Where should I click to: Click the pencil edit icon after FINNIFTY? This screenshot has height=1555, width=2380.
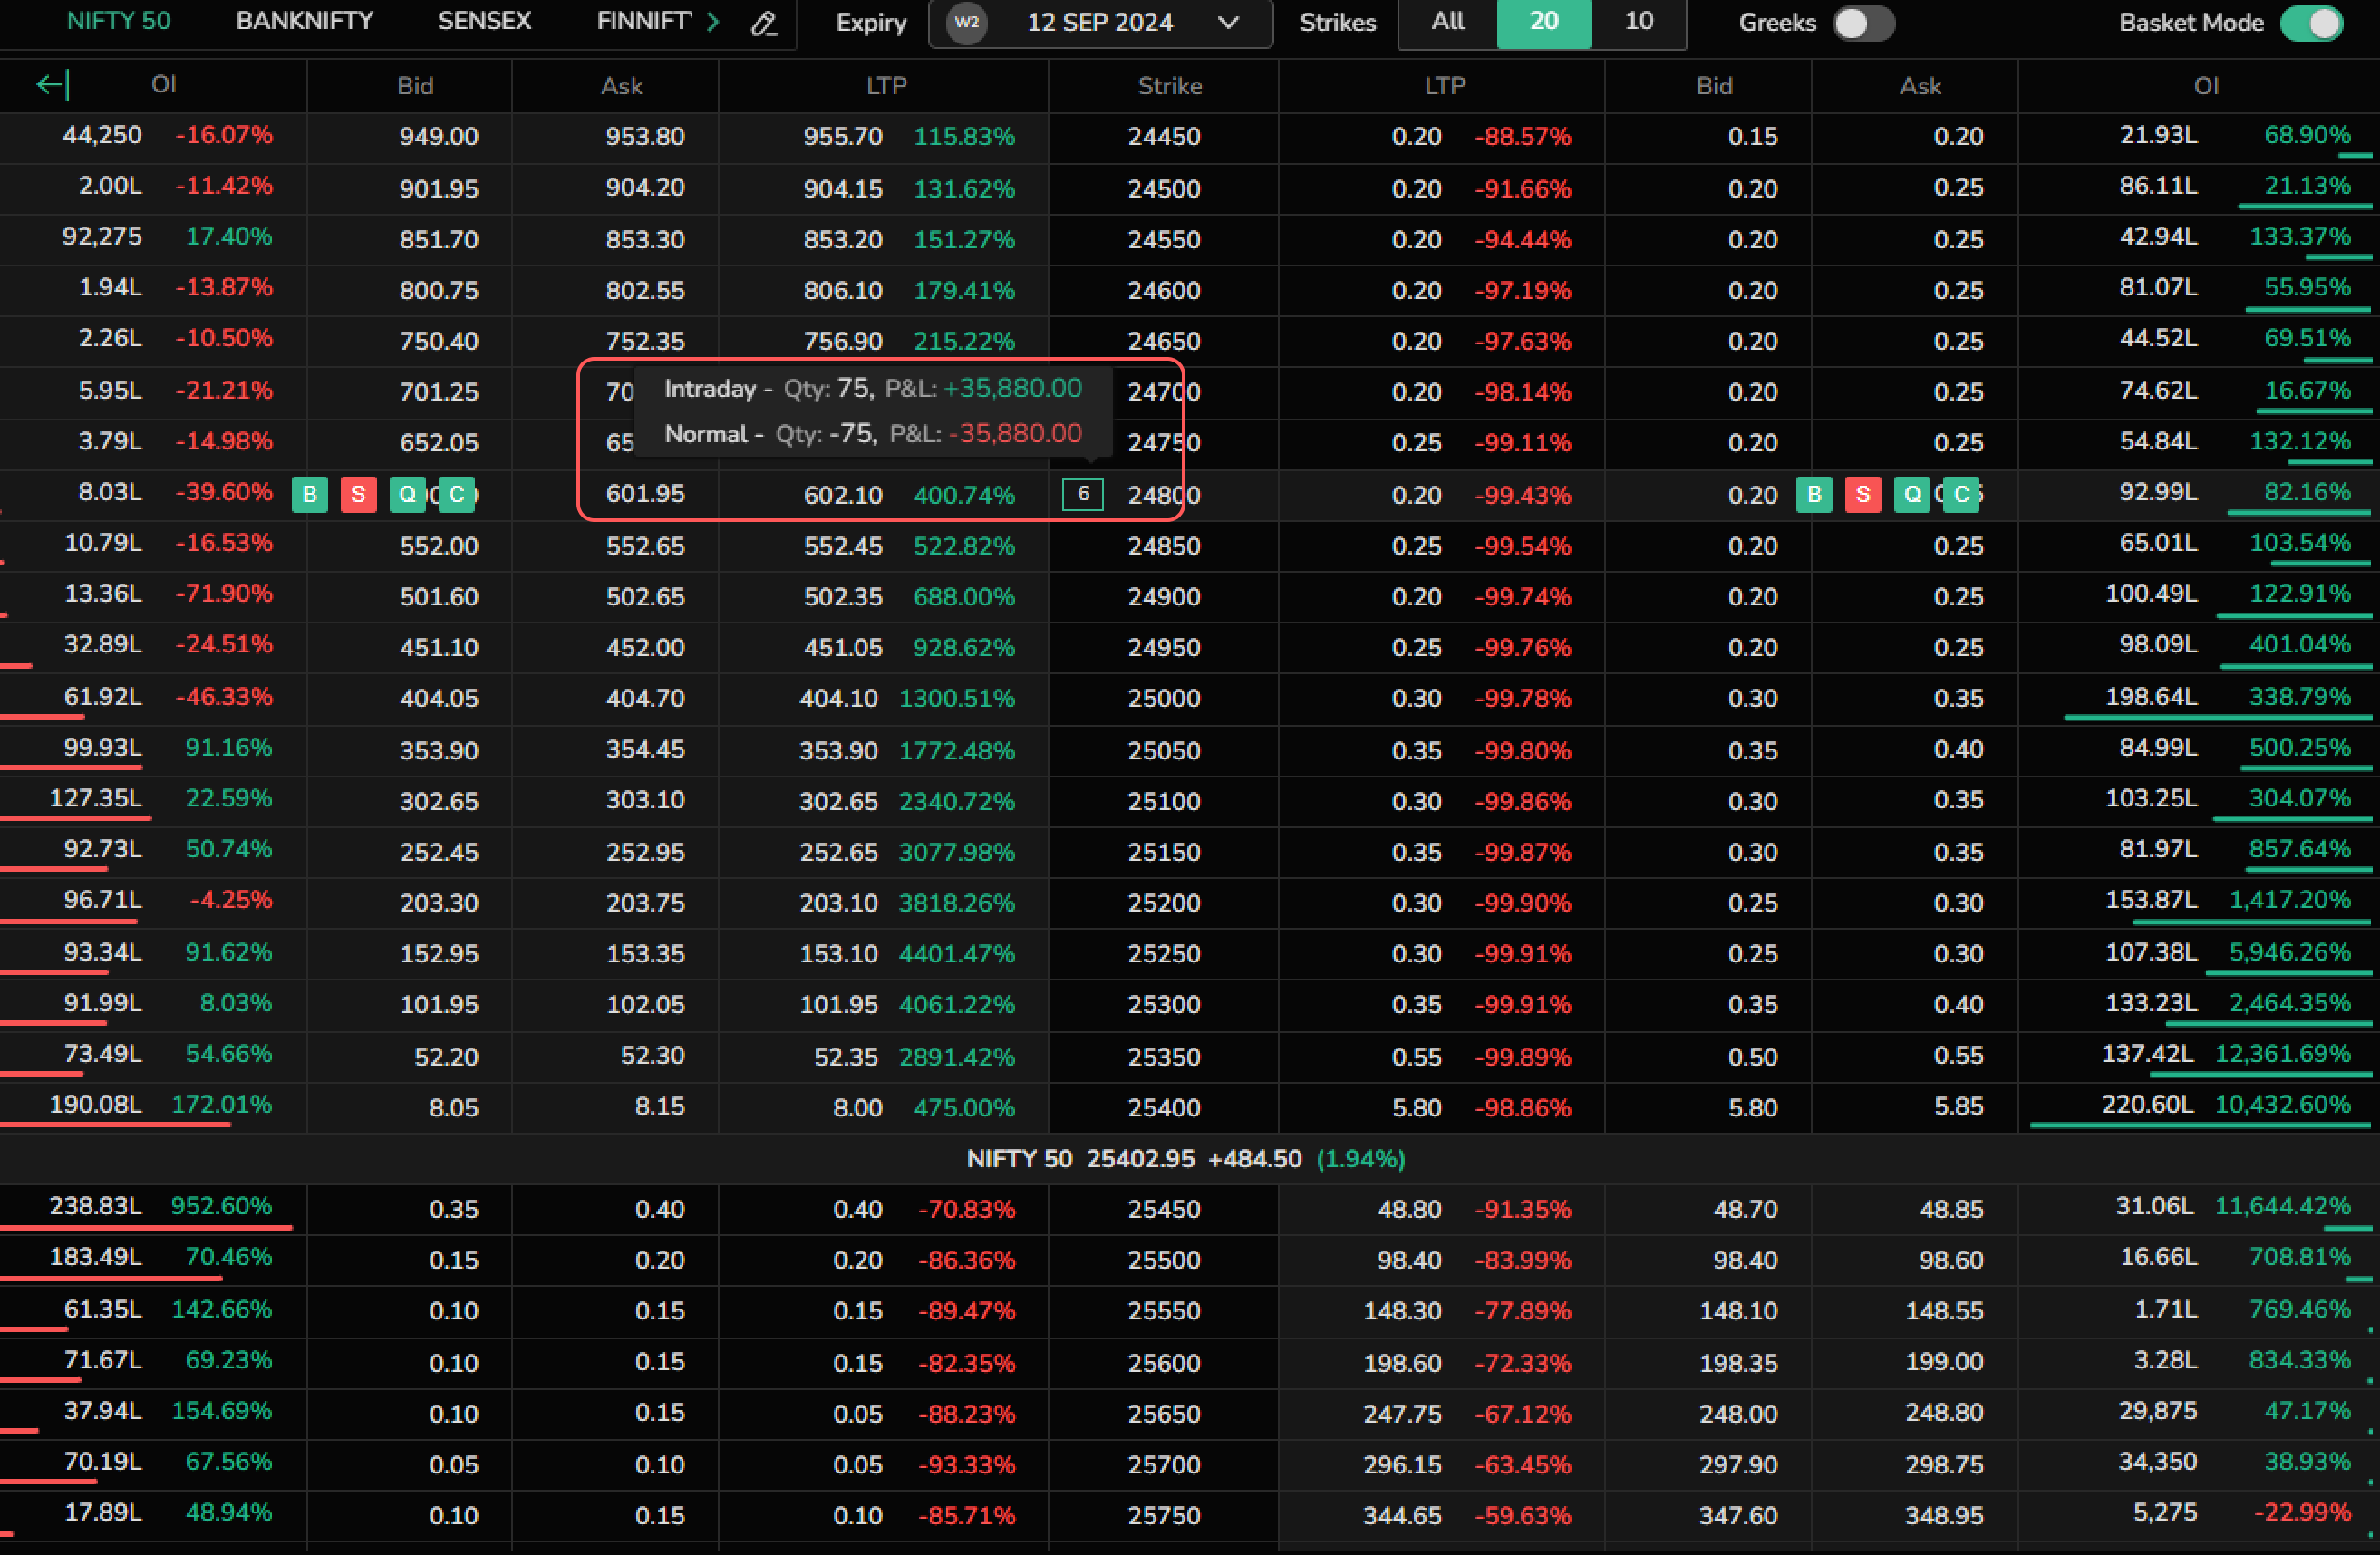pos(764,23)
